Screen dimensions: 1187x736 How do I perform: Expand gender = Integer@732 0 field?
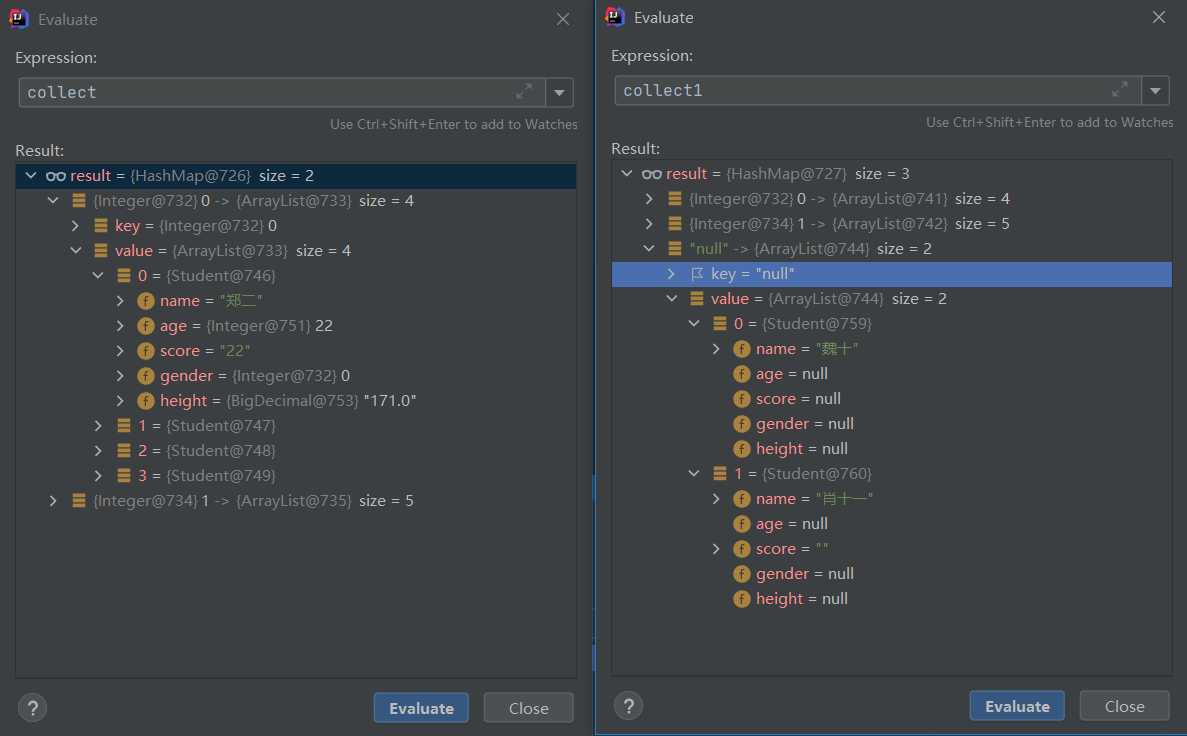(x=120, y=376)
